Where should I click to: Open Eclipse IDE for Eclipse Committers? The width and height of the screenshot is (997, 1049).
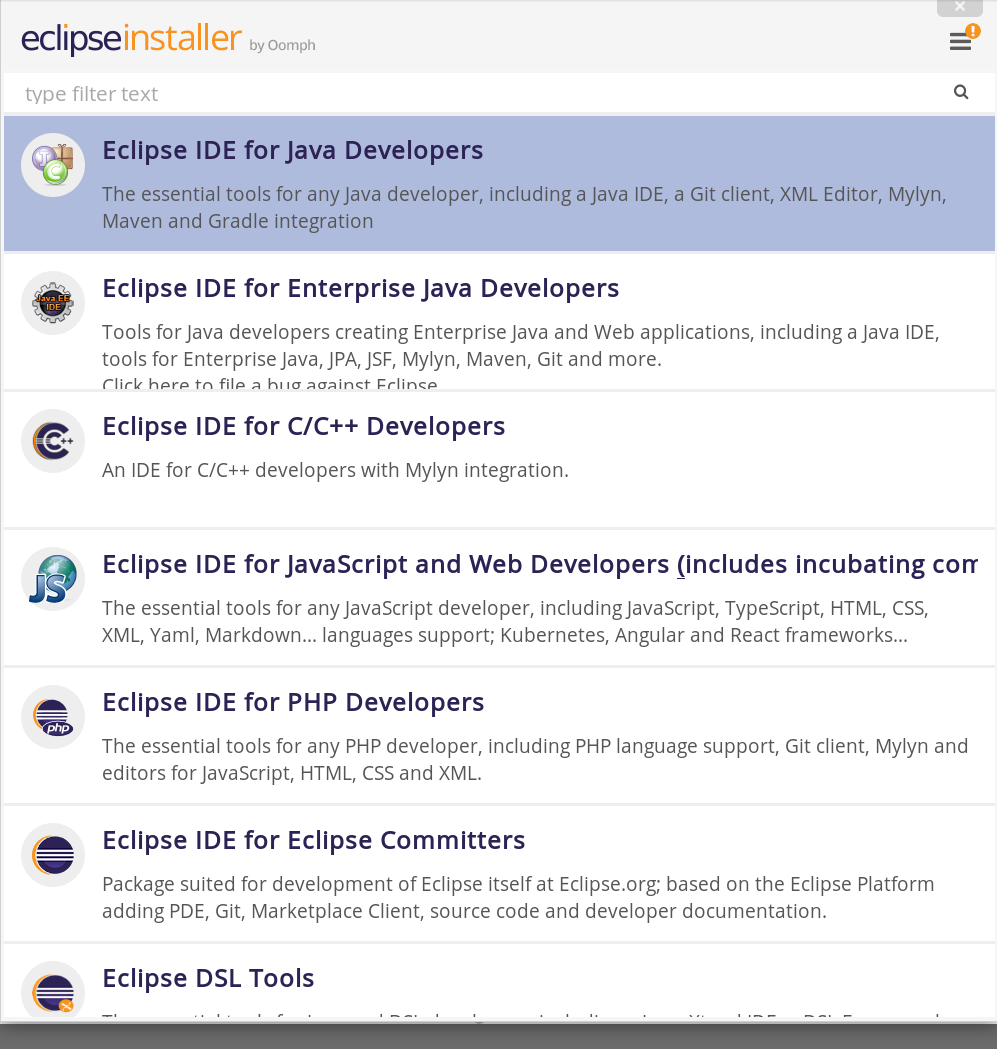click(x=314, y=840)
